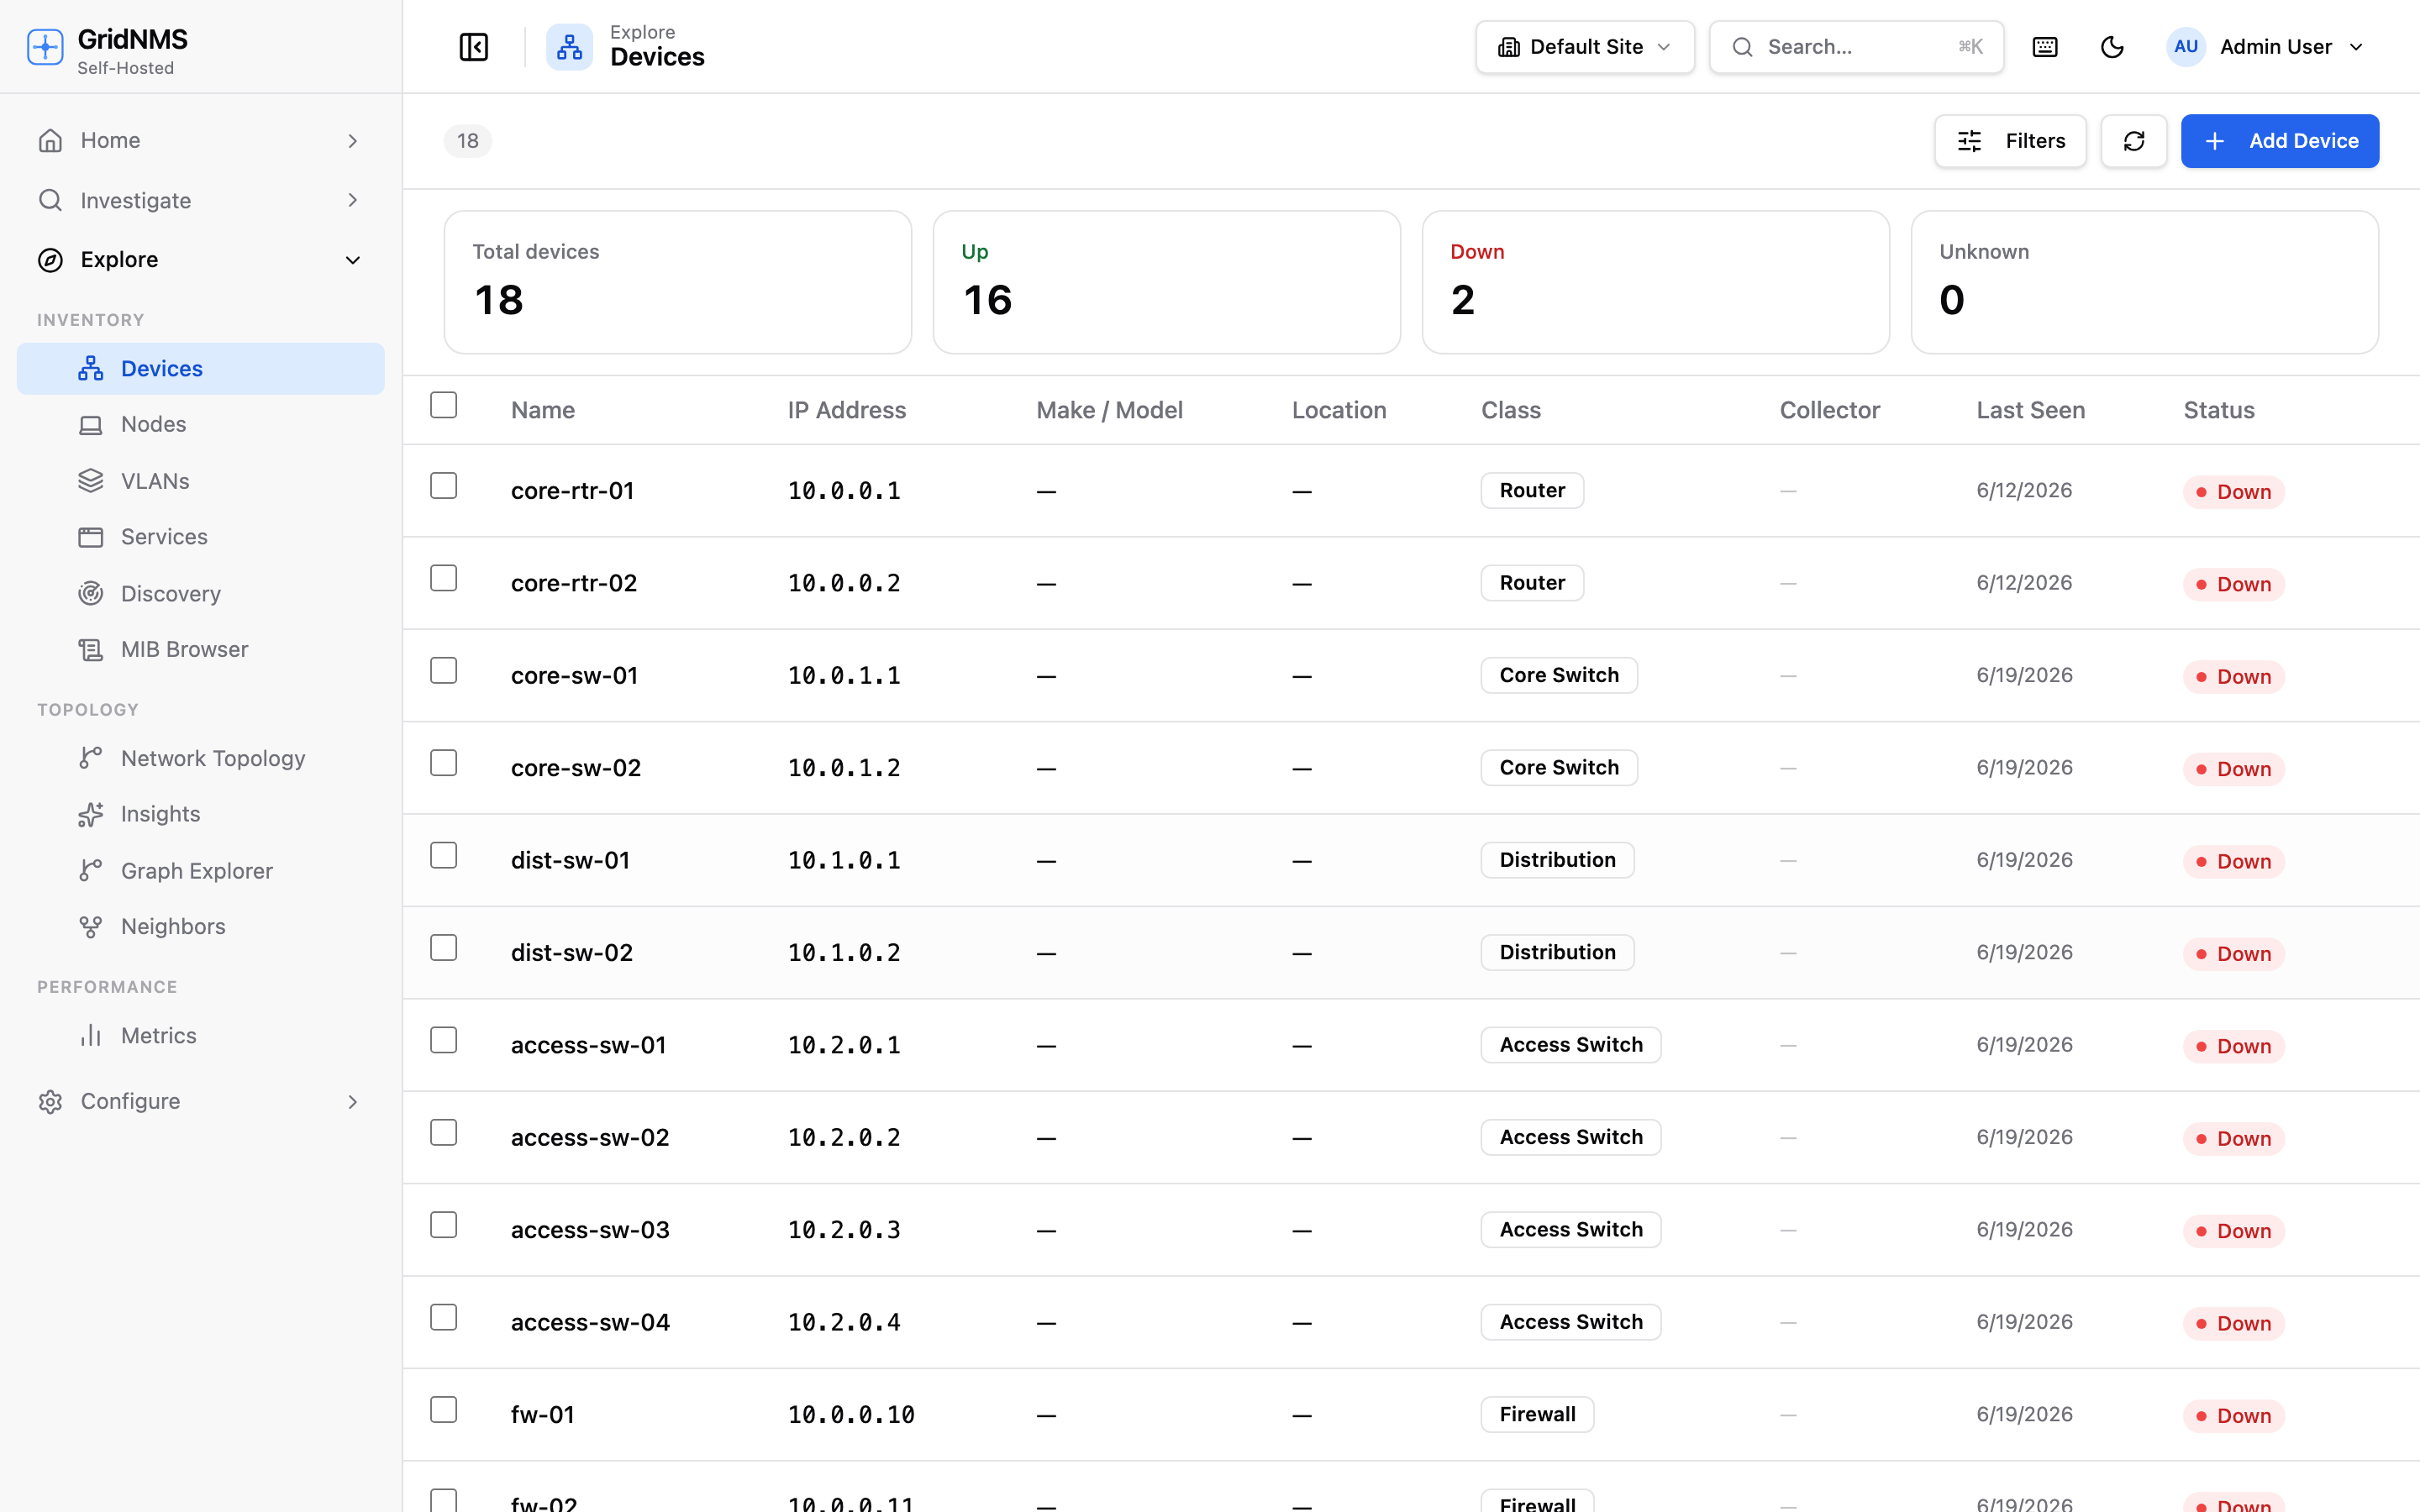Expand the Home section chevron
Image resolution: width=2420 pixels, height=1512 pixels.
point(353,141)
